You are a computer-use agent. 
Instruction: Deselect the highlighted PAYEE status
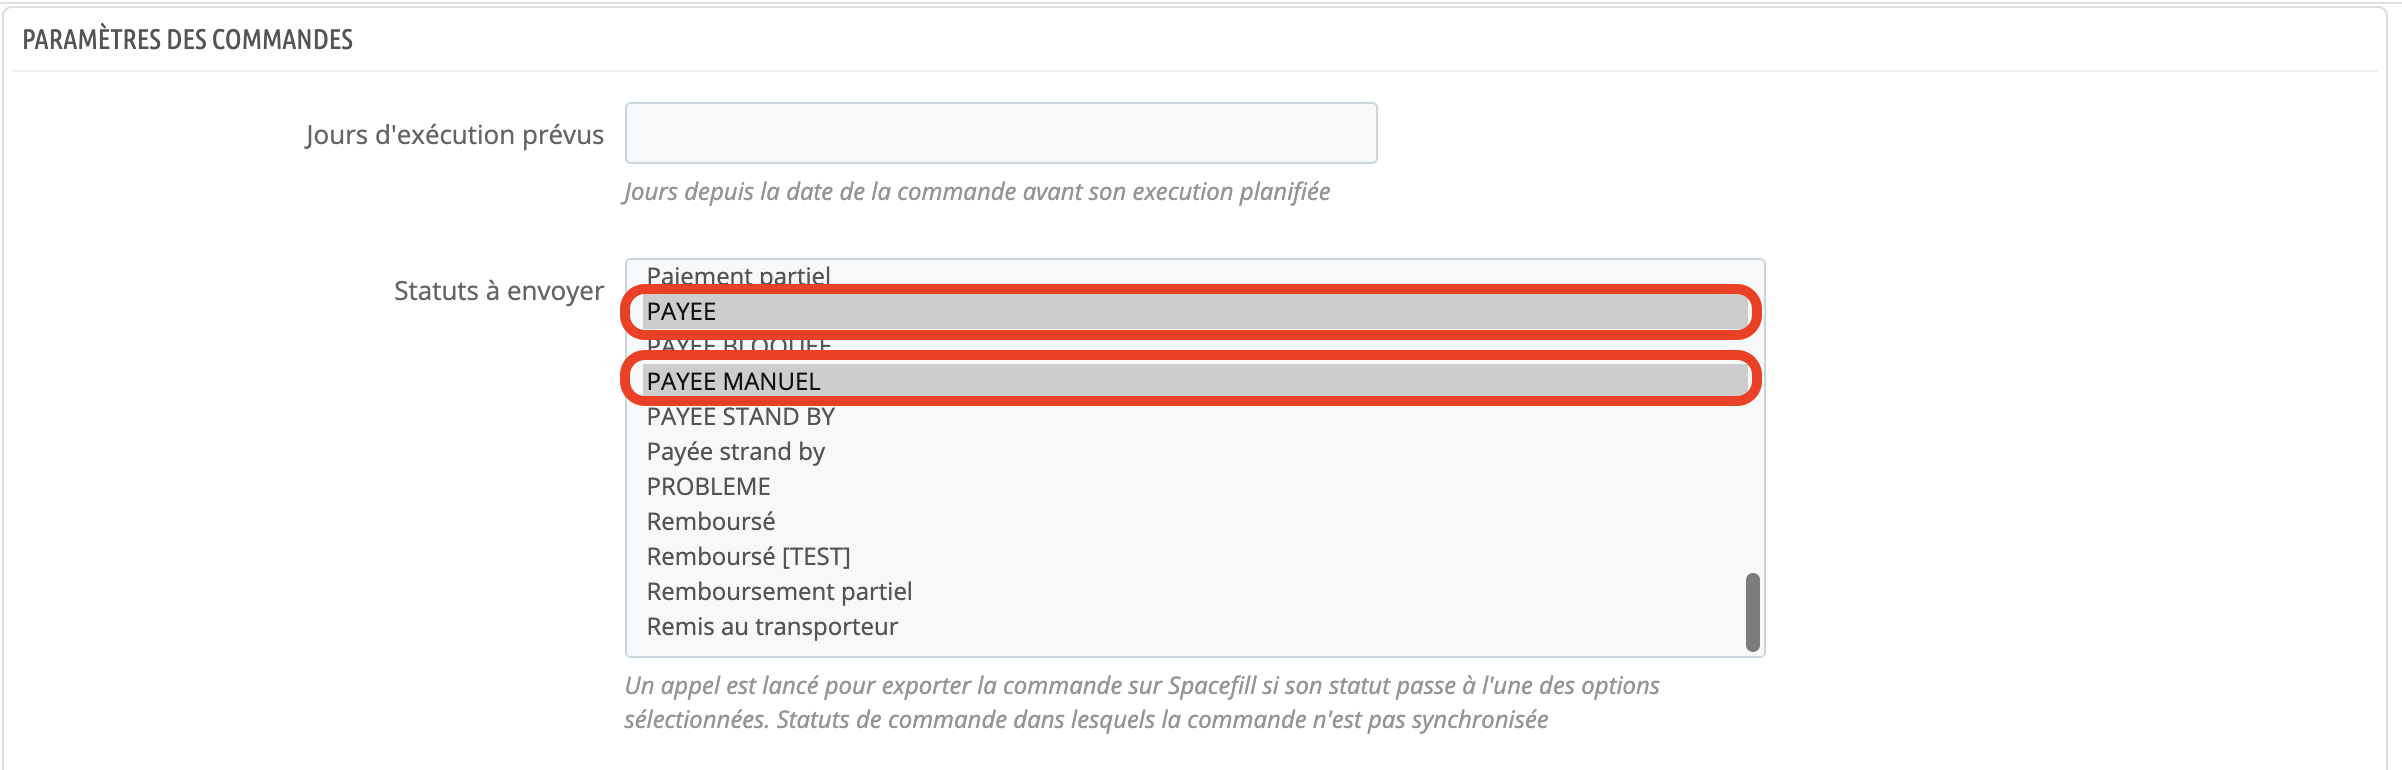click(x=682, y=312)
